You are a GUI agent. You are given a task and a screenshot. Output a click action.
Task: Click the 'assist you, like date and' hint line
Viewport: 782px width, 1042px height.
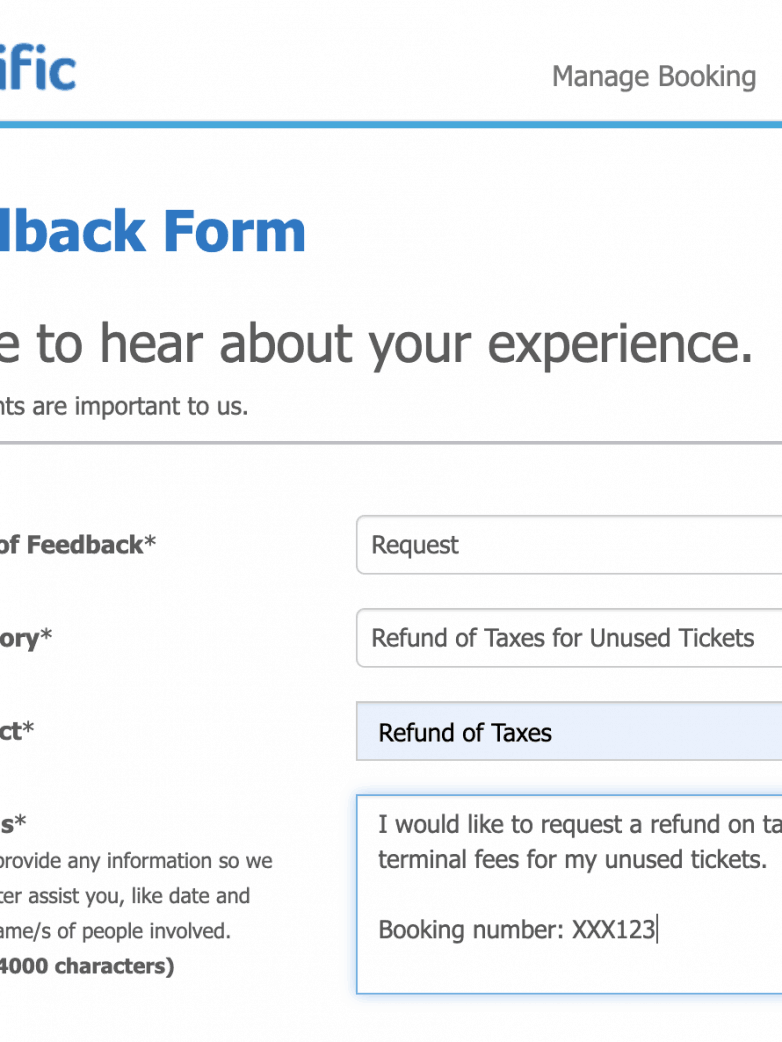[125, 896]
